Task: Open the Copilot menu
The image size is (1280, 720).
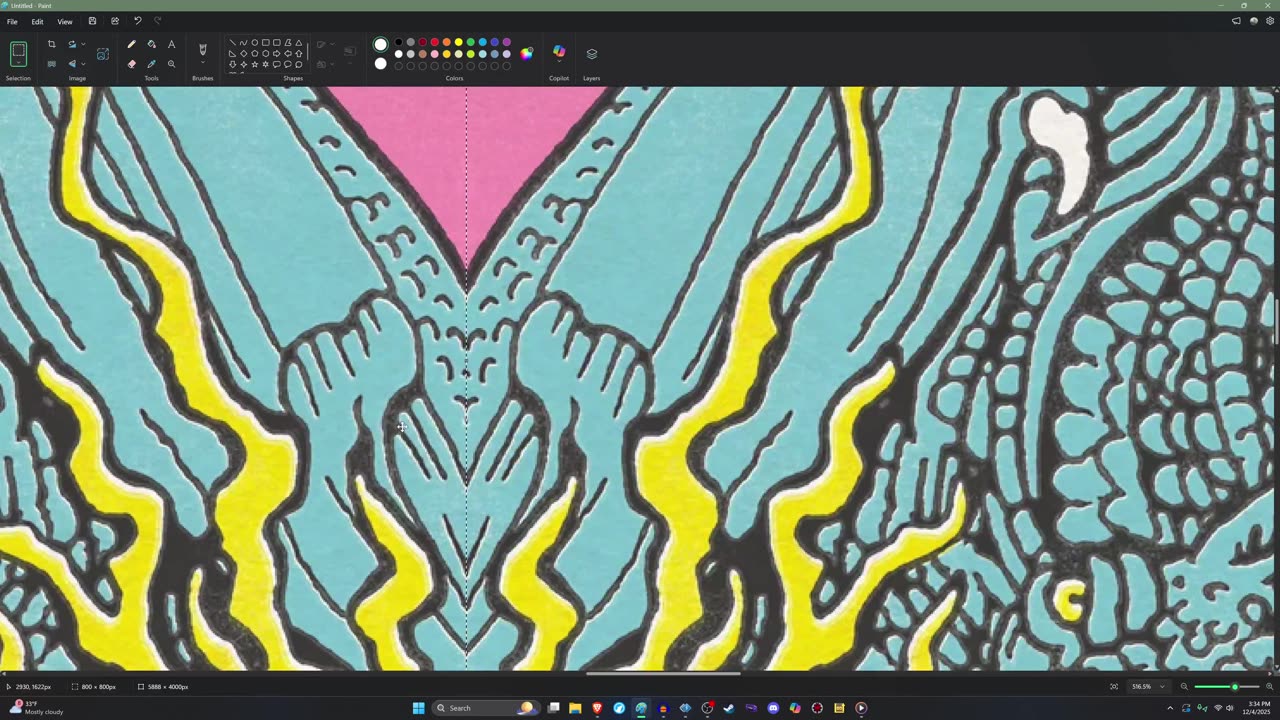Action: pyautogui.click(x=559, y=52)
